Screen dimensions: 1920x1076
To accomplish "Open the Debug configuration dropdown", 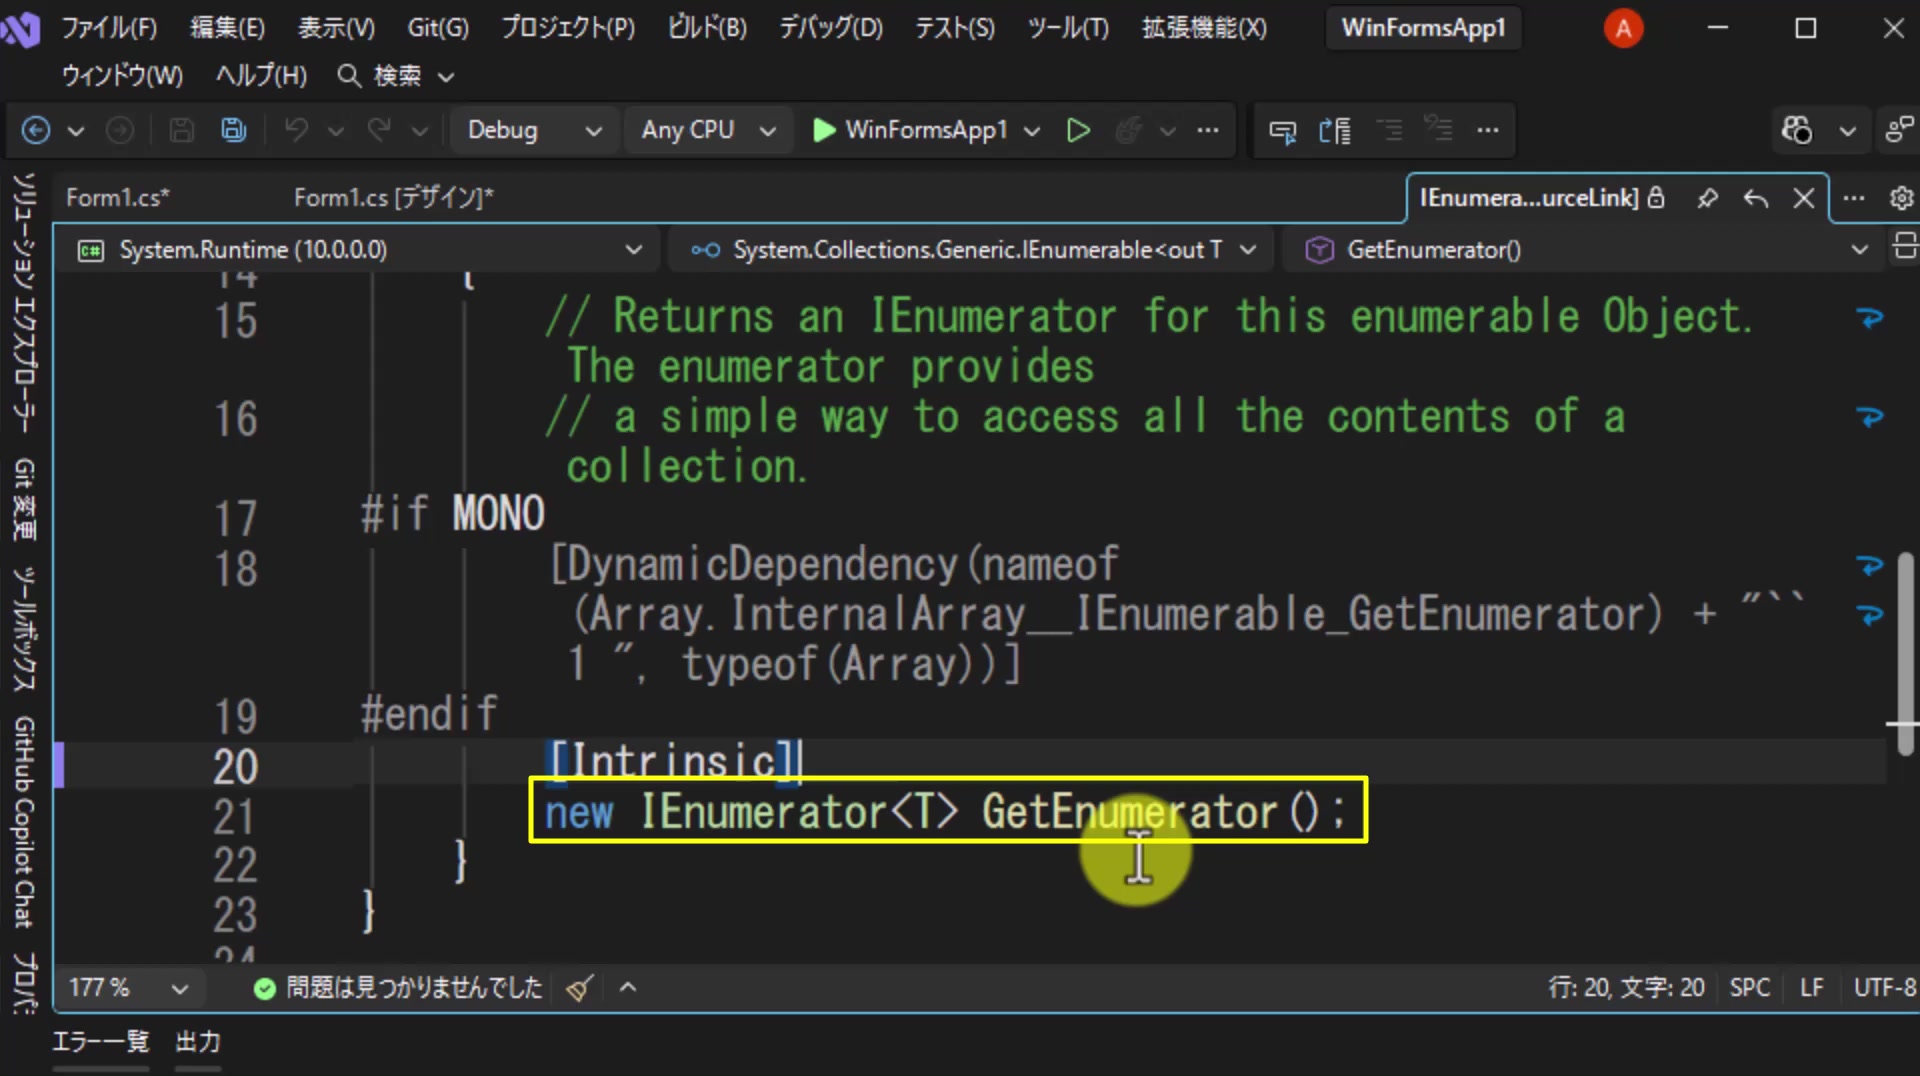I will pyautogui.click(x=534, y=130).
